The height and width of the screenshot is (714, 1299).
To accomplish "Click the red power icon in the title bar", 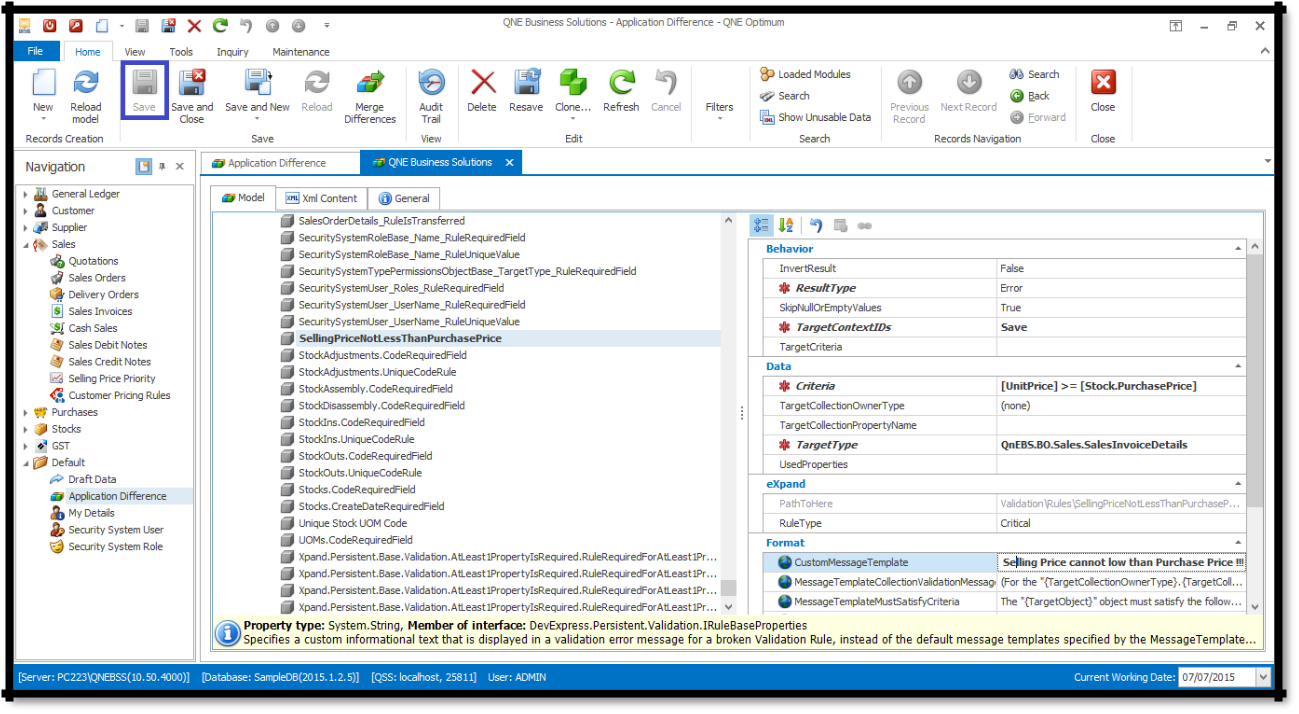I will point(49,26).
